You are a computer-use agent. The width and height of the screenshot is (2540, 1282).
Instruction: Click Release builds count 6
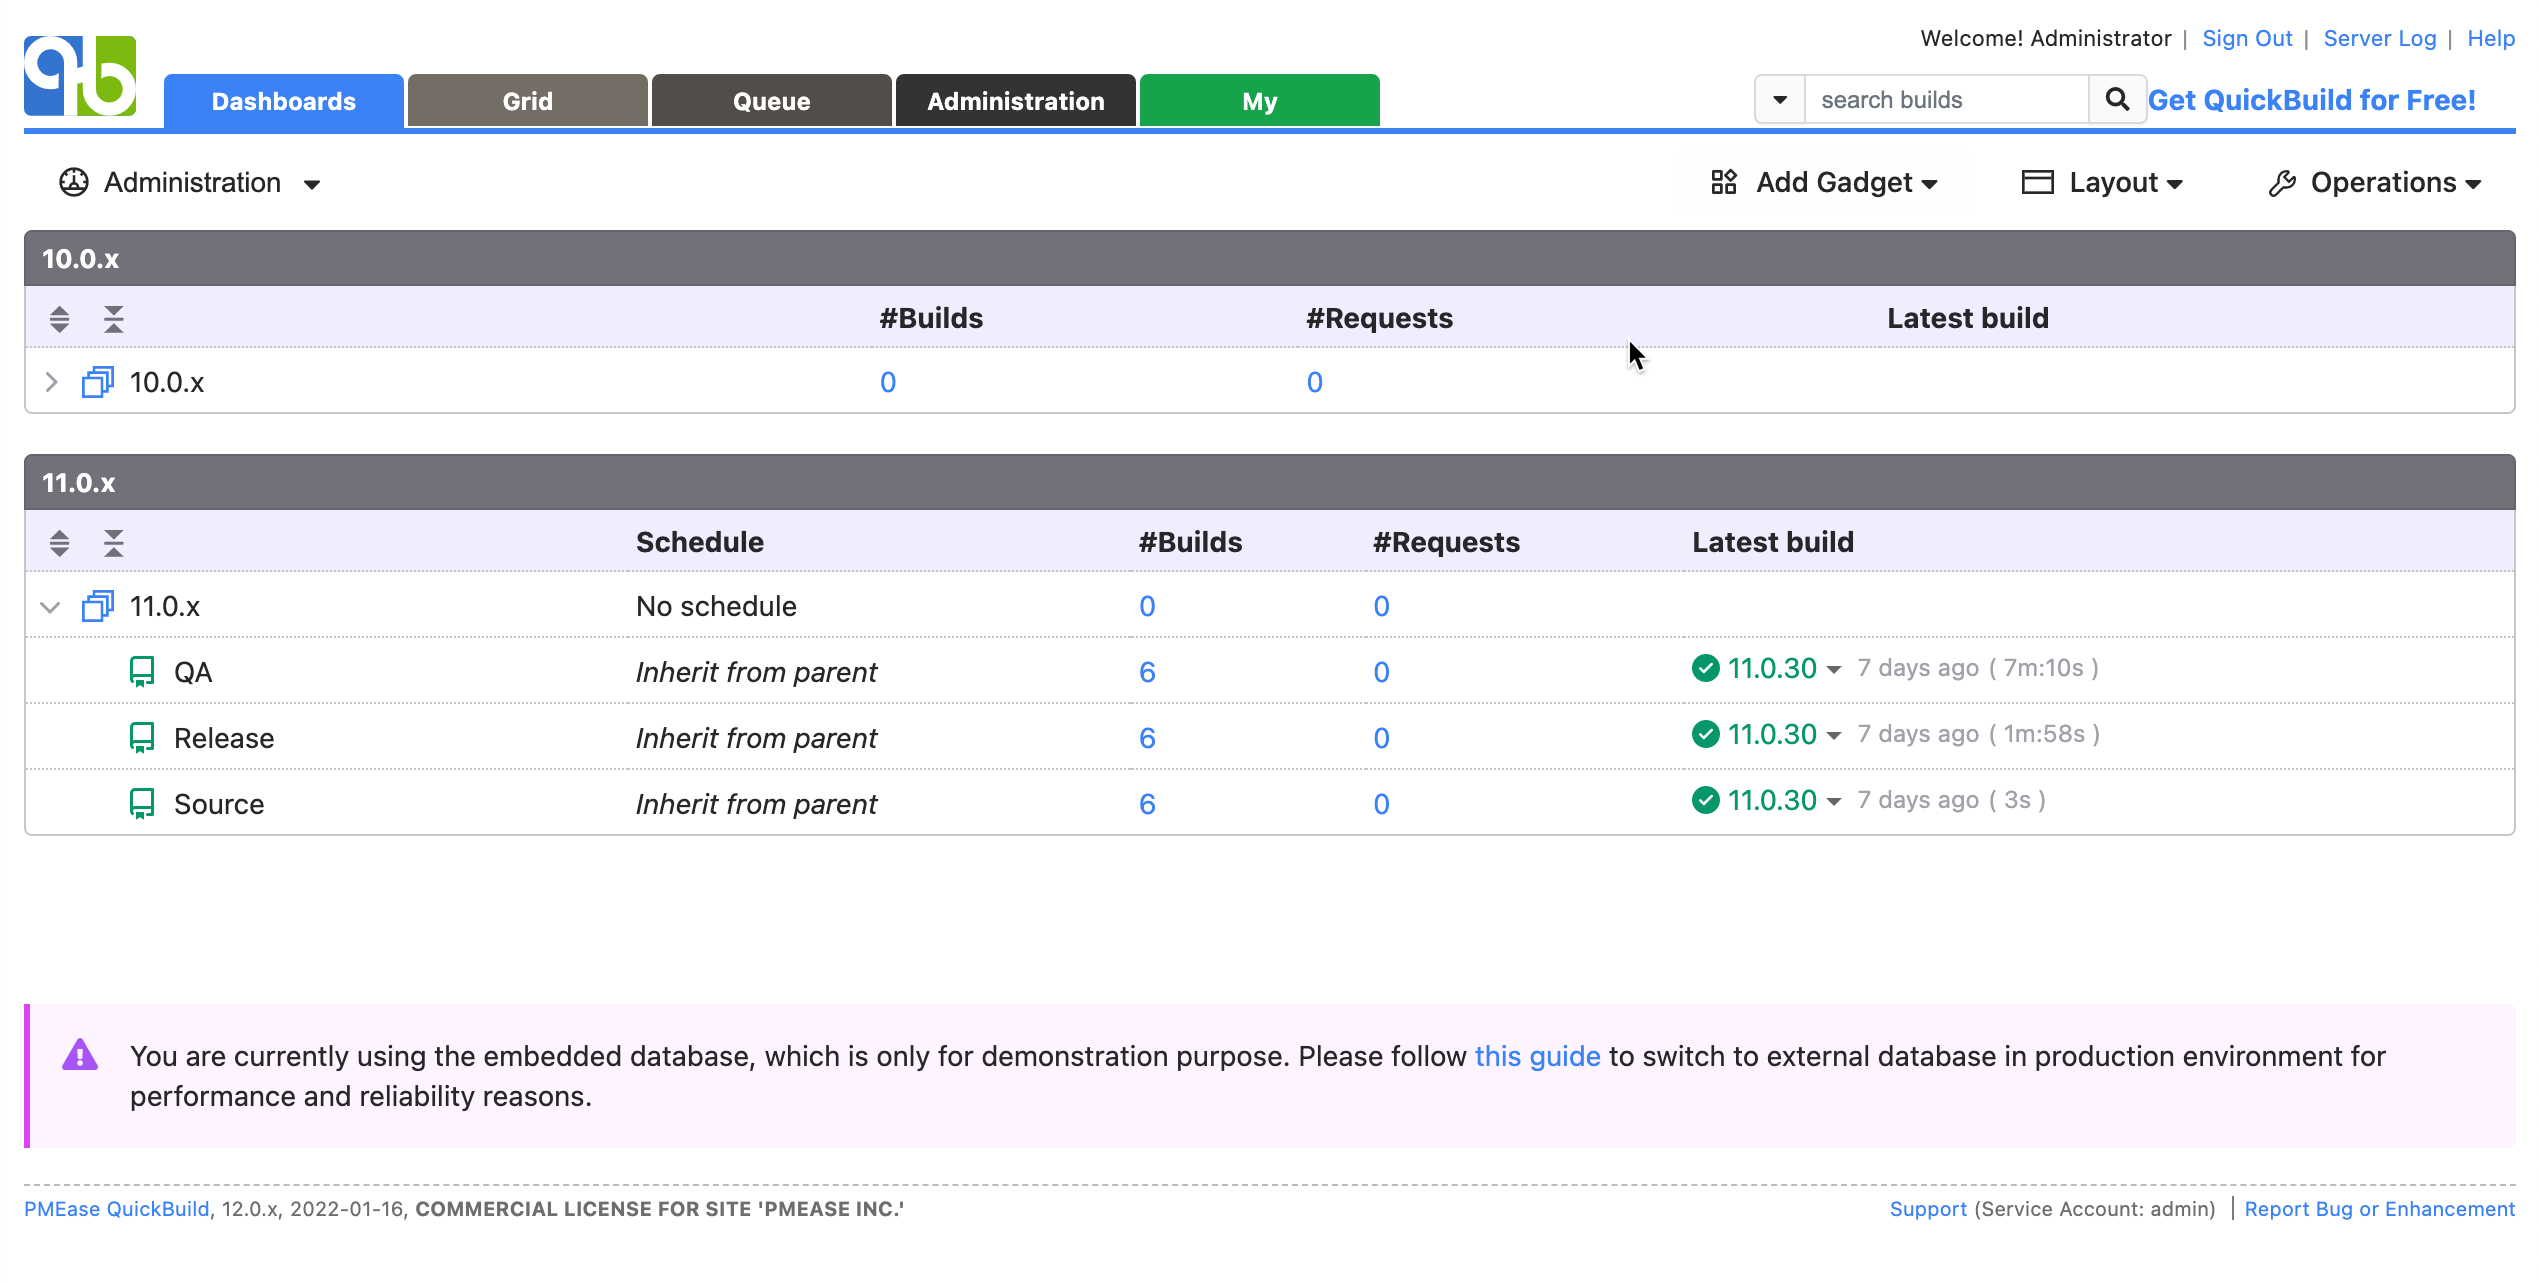click(1147, 738)
